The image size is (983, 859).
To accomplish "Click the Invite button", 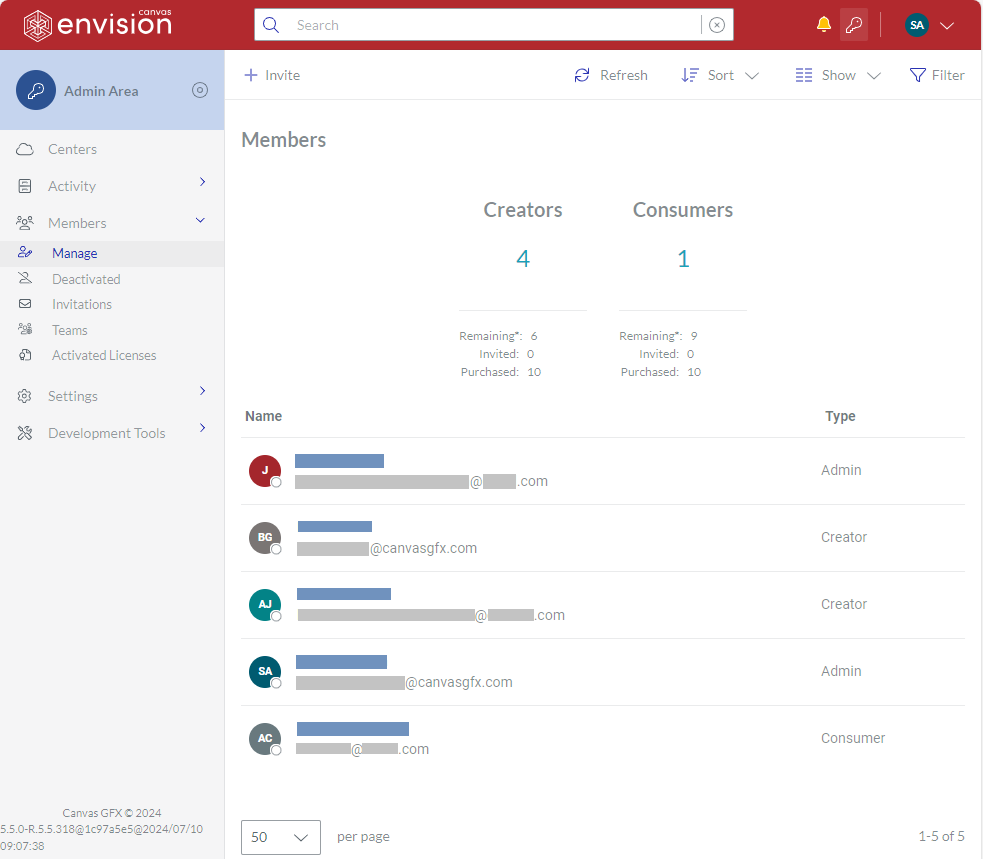I will pos(271,74).
